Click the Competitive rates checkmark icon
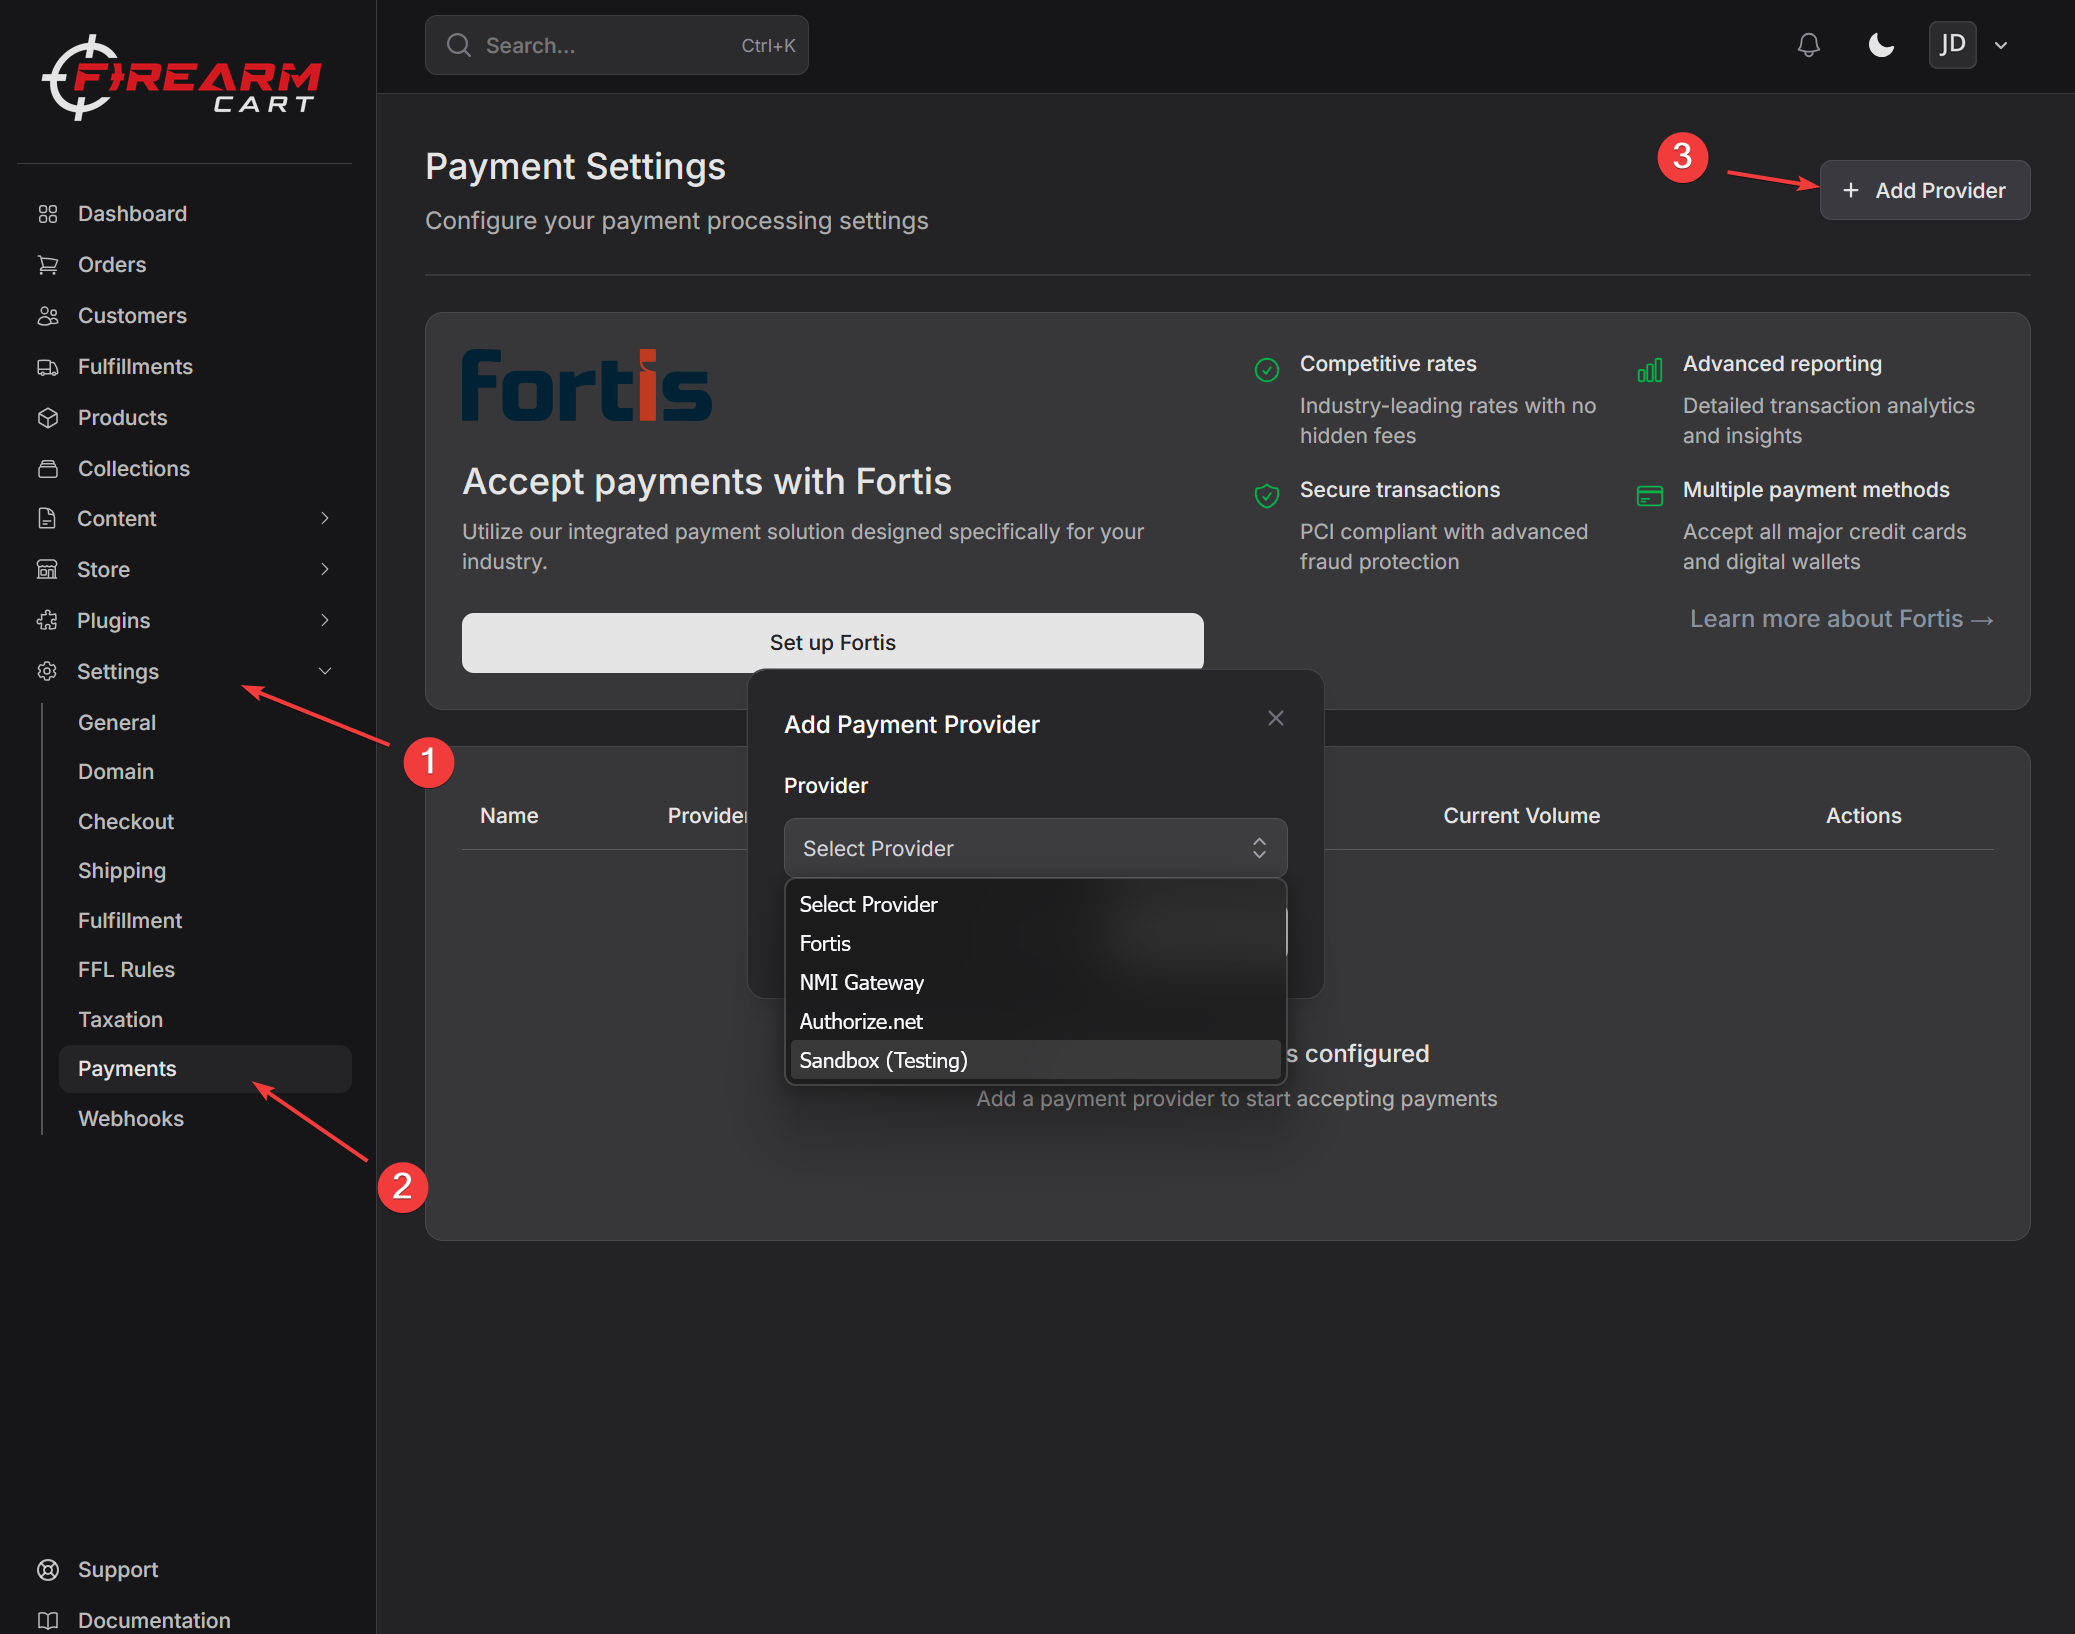The width and height of the screenshot is (2075, 1634). [1266, 370]
